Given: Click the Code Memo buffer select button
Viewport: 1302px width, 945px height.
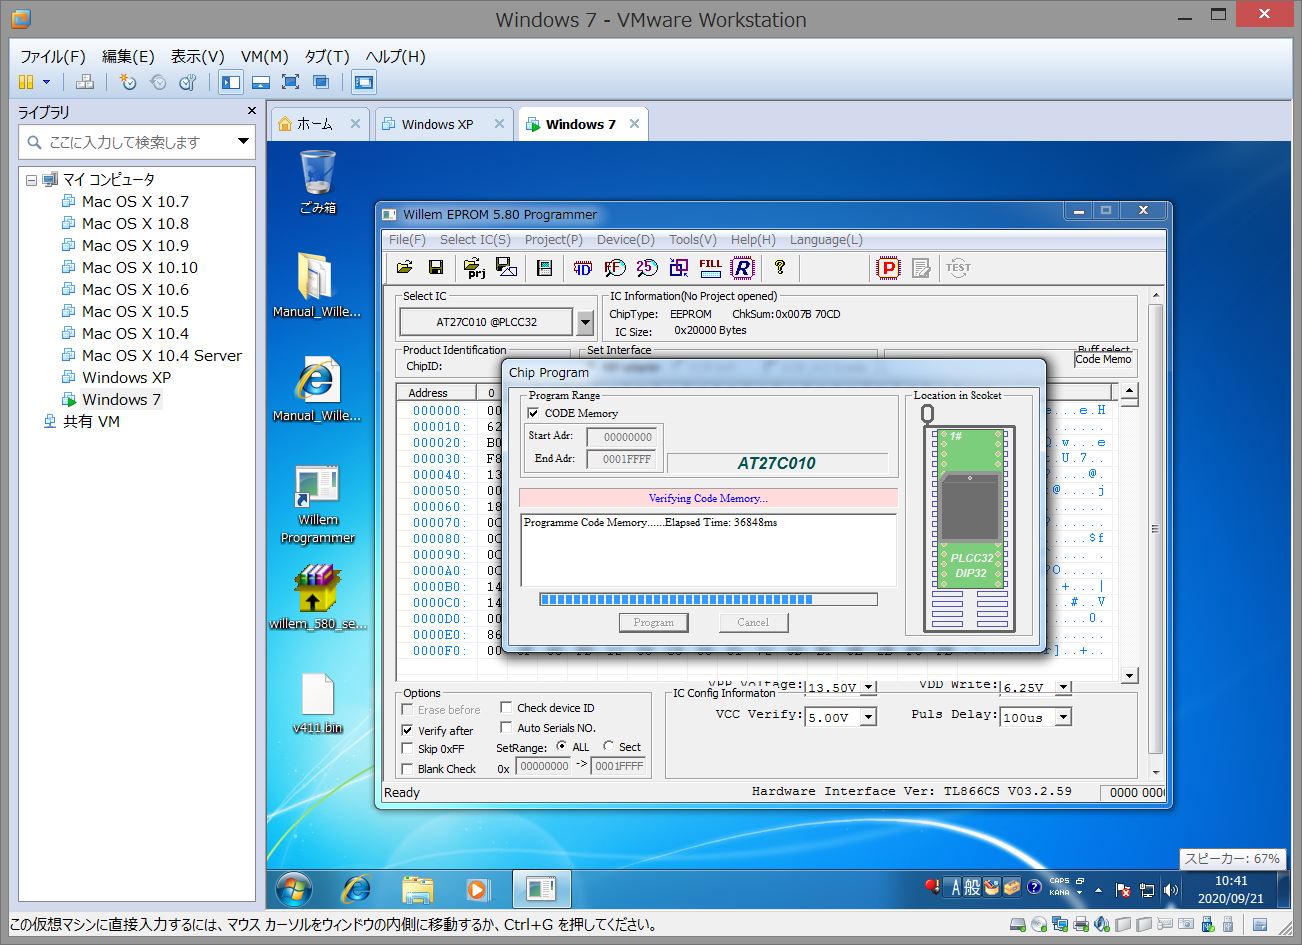Looking at the screenshot, I should 1103,359.
